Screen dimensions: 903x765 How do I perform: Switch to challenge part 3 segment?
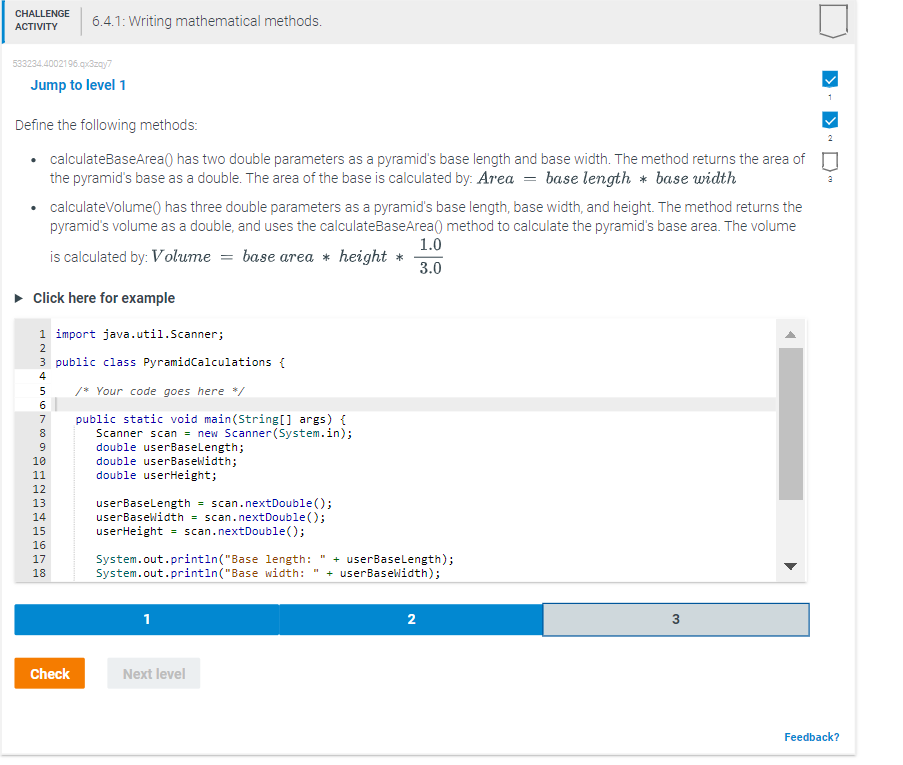pyautogui.click(x=675, y=619)
